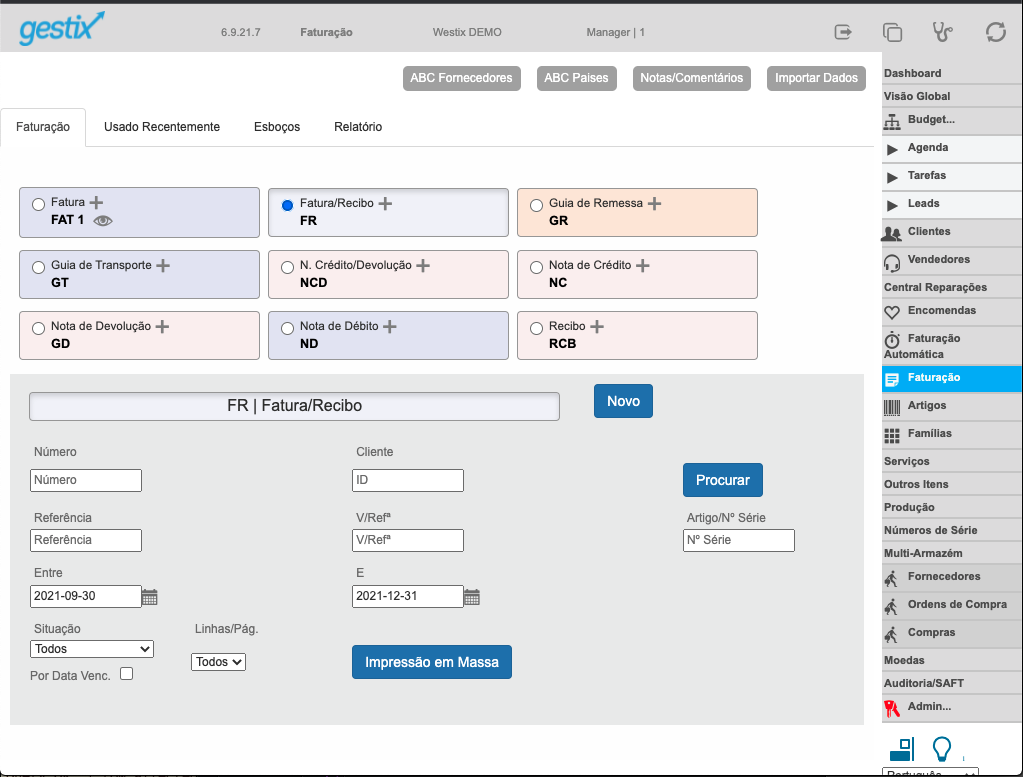1023x777 pixels.
Task: Select the Recibo RCB radio button
Action: [536, 328]
